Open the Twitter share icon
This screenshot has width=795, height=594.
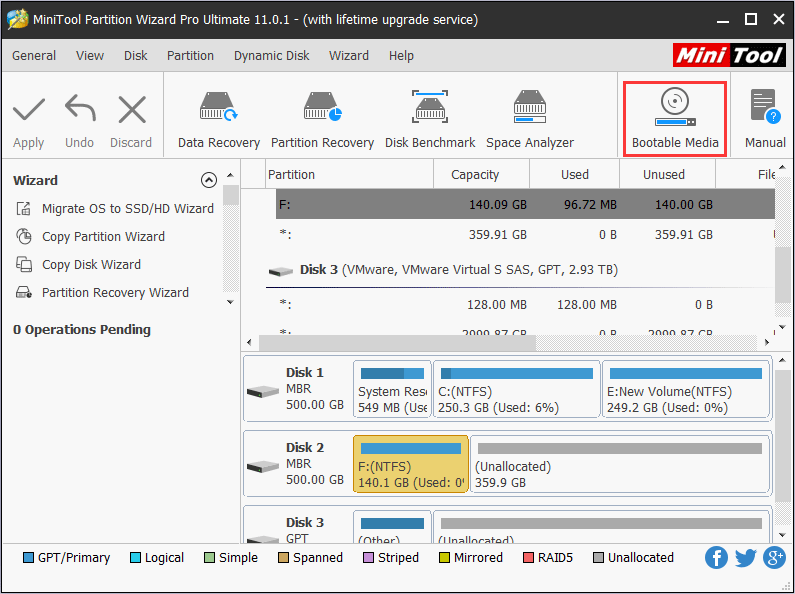tap(745, 558)
